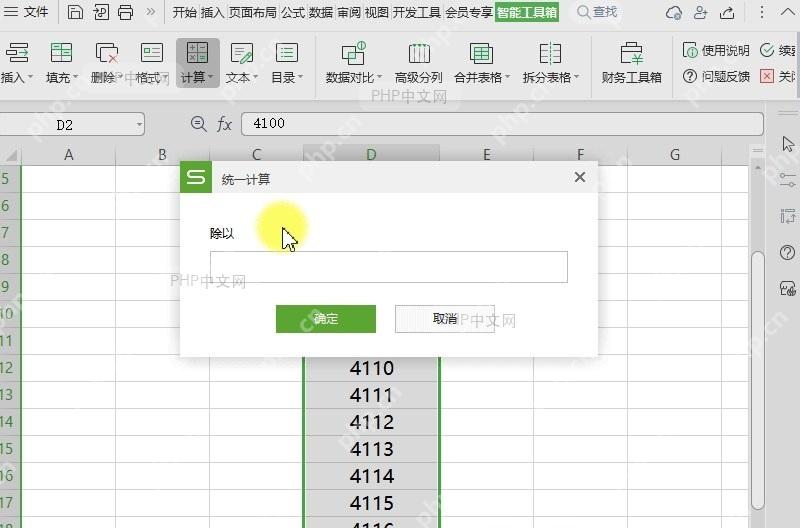Click cell containing 4111
Screen dimensions: 800x528
371,395
